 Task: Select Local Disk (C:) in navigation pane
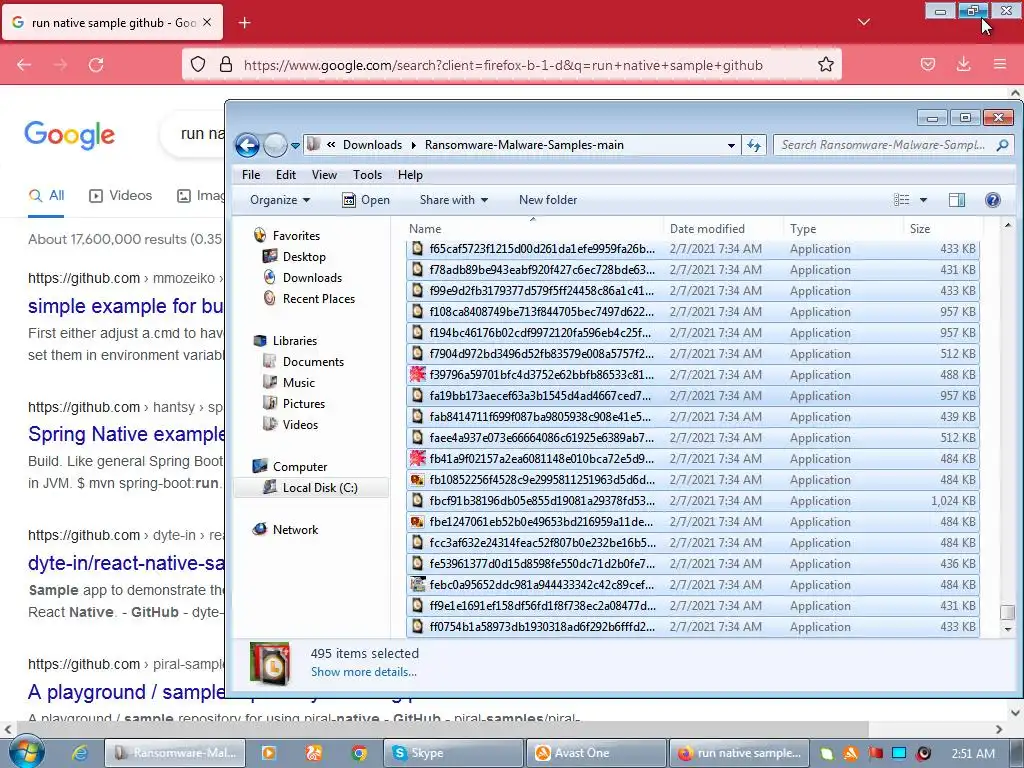pos(311,488)
